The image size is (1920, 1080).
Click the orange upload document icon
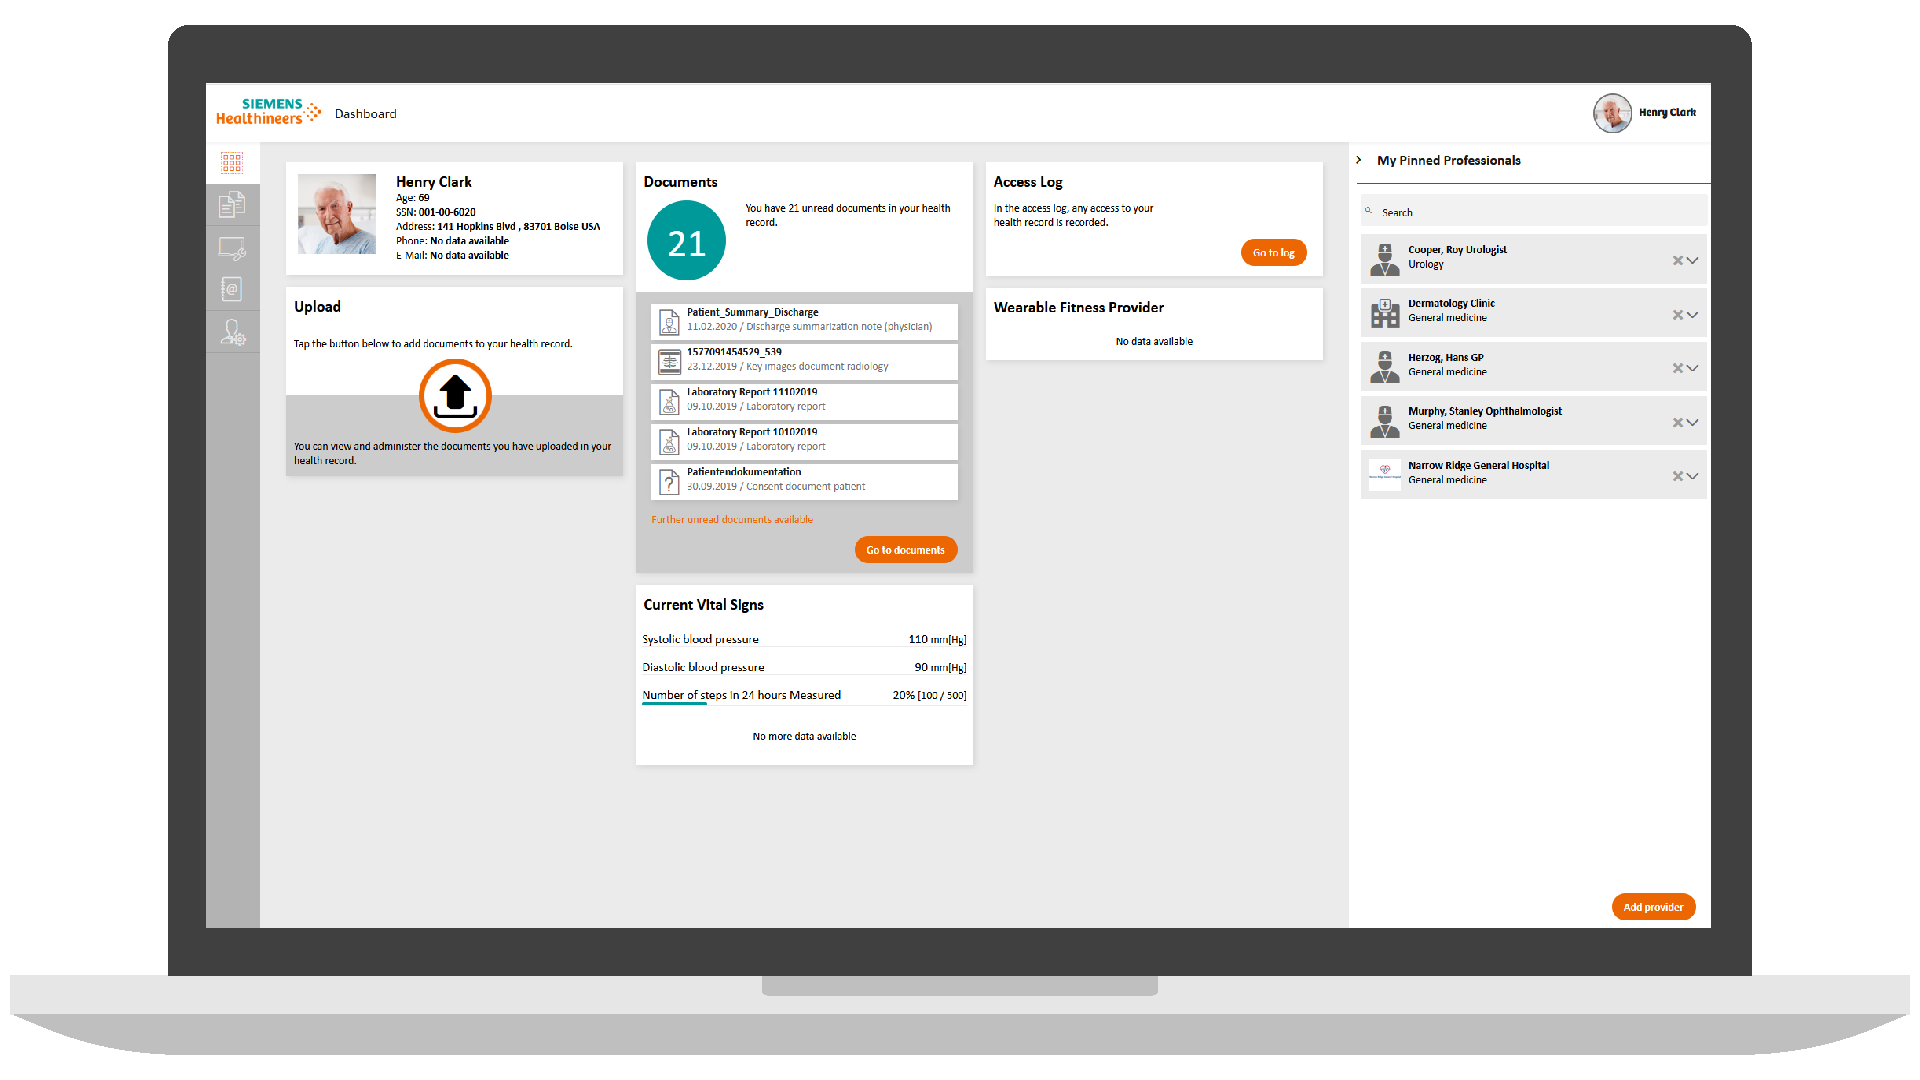(455, 396)
